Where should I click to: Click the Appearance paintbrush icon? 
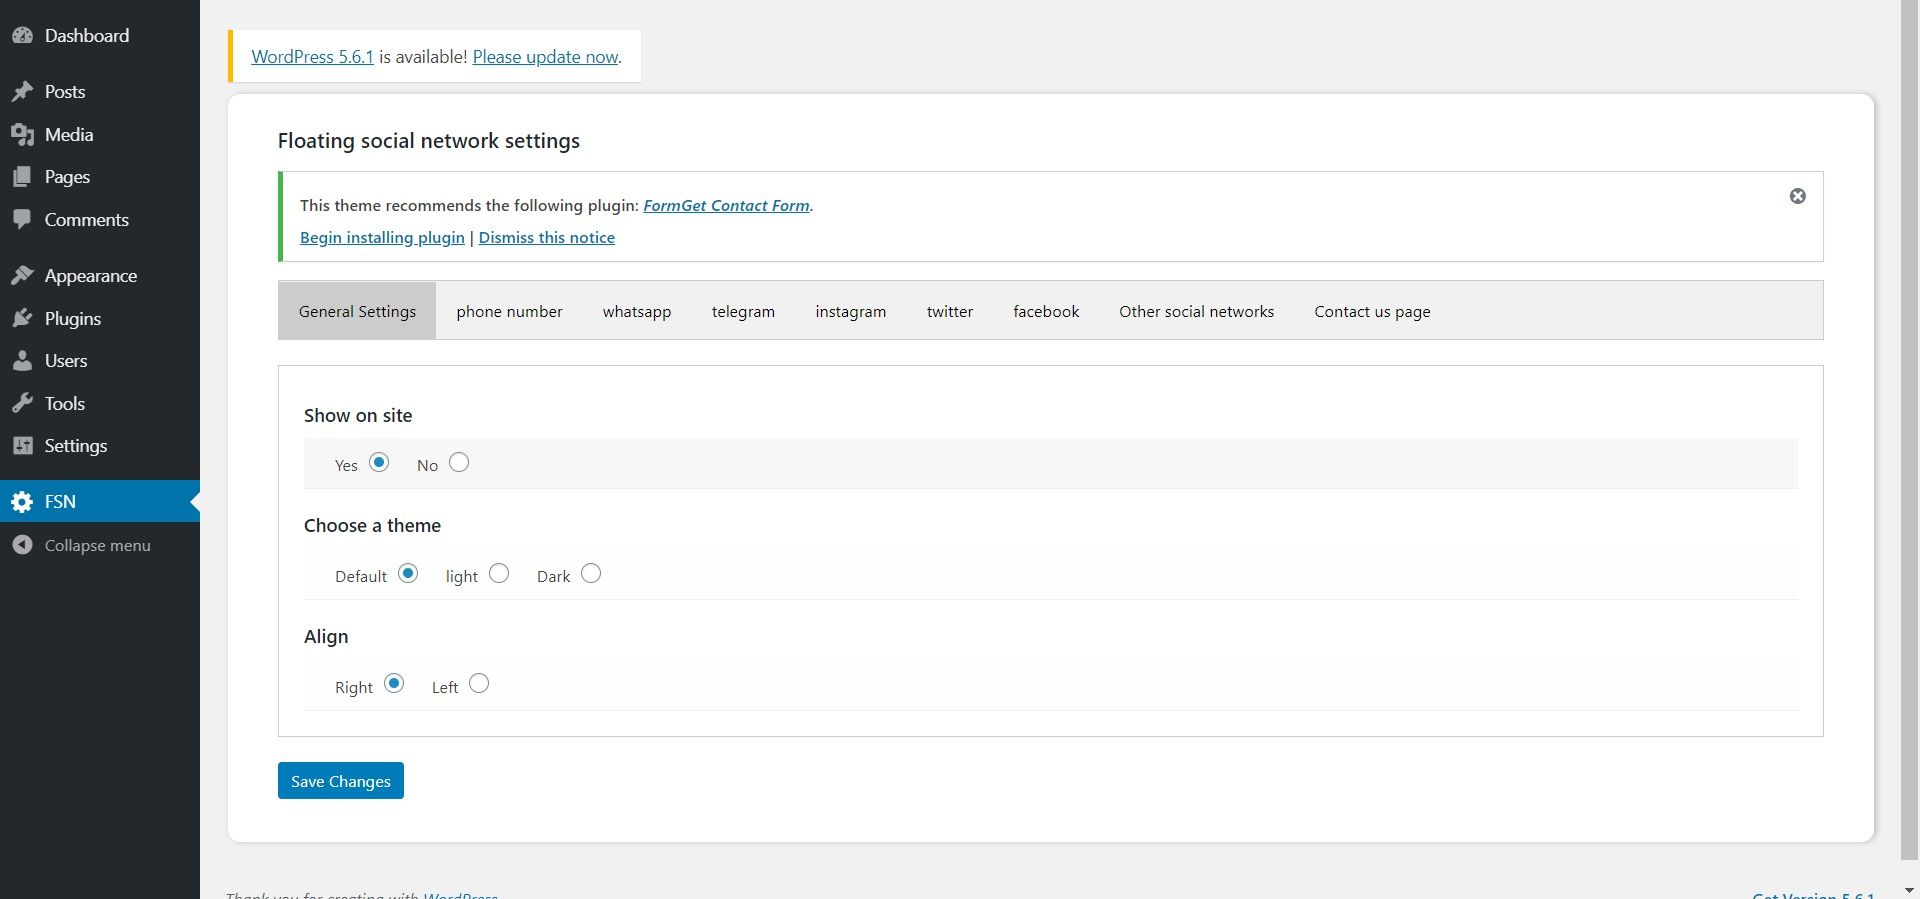point(22,276)
